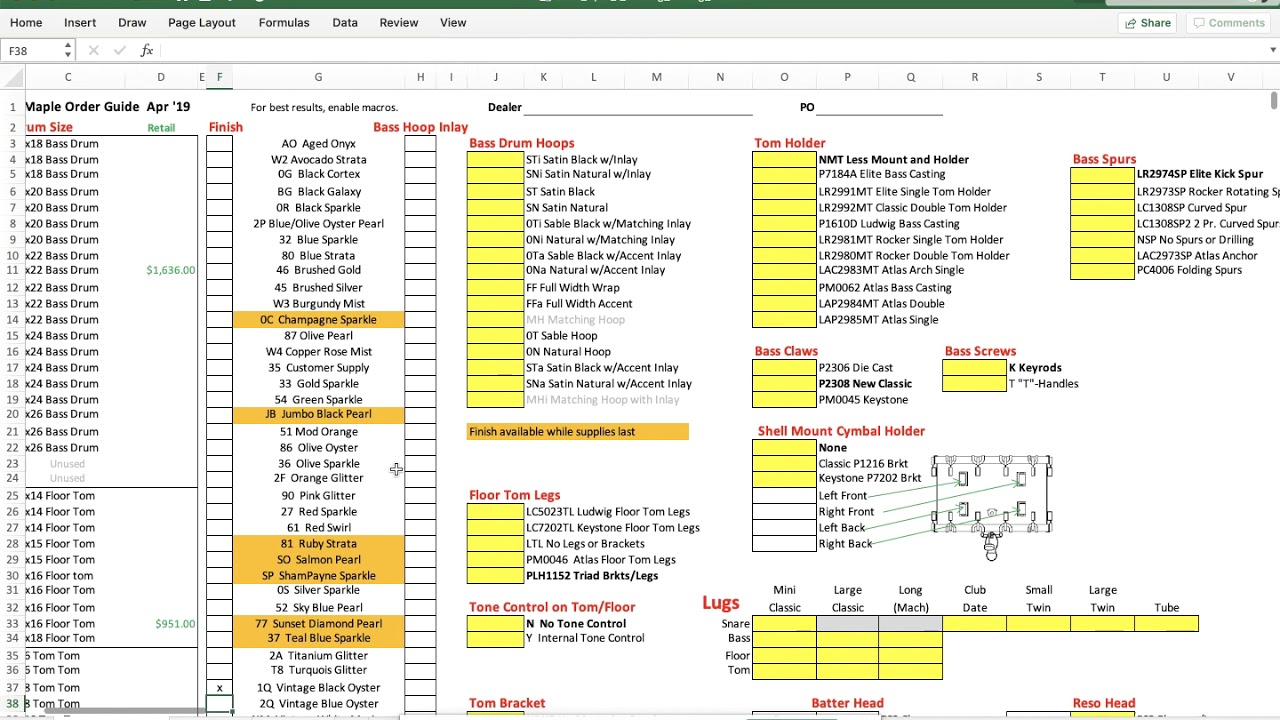Click the 'Dealer' label cell
This screenshot has height=720, width=1280.
click(505, 107)
